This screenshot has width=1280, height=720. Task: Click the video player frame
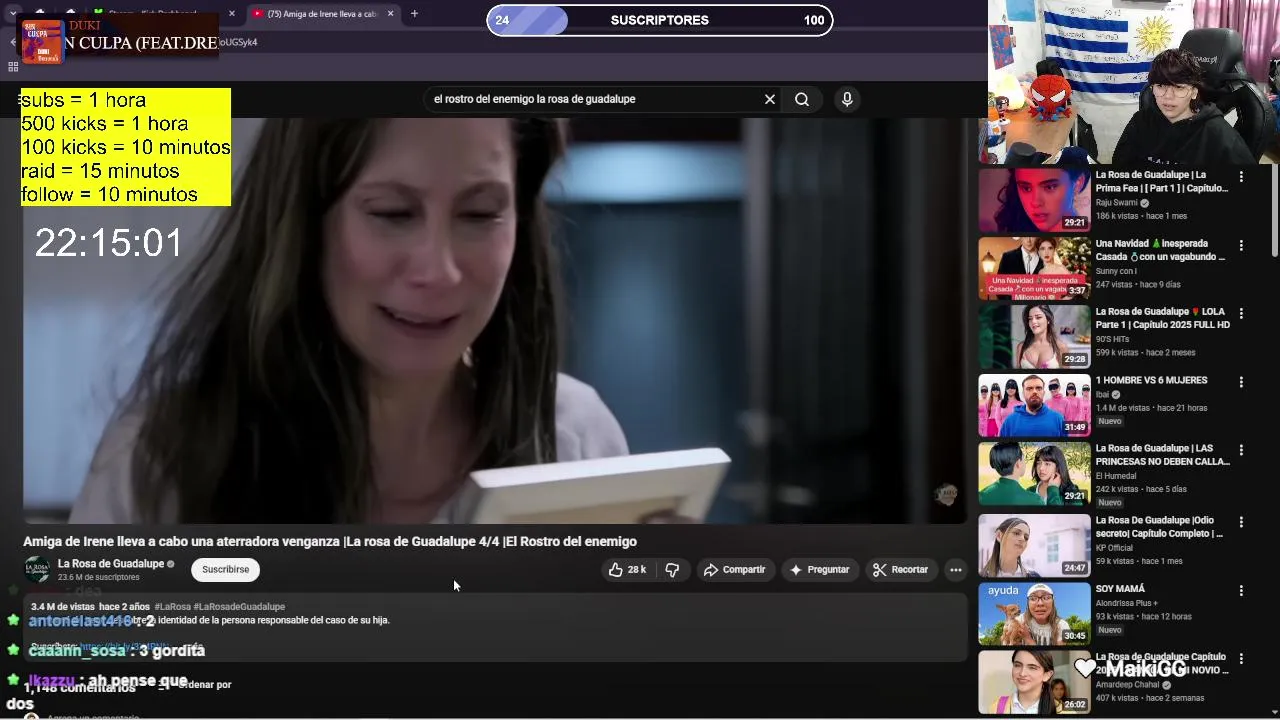tap(495, 320)
